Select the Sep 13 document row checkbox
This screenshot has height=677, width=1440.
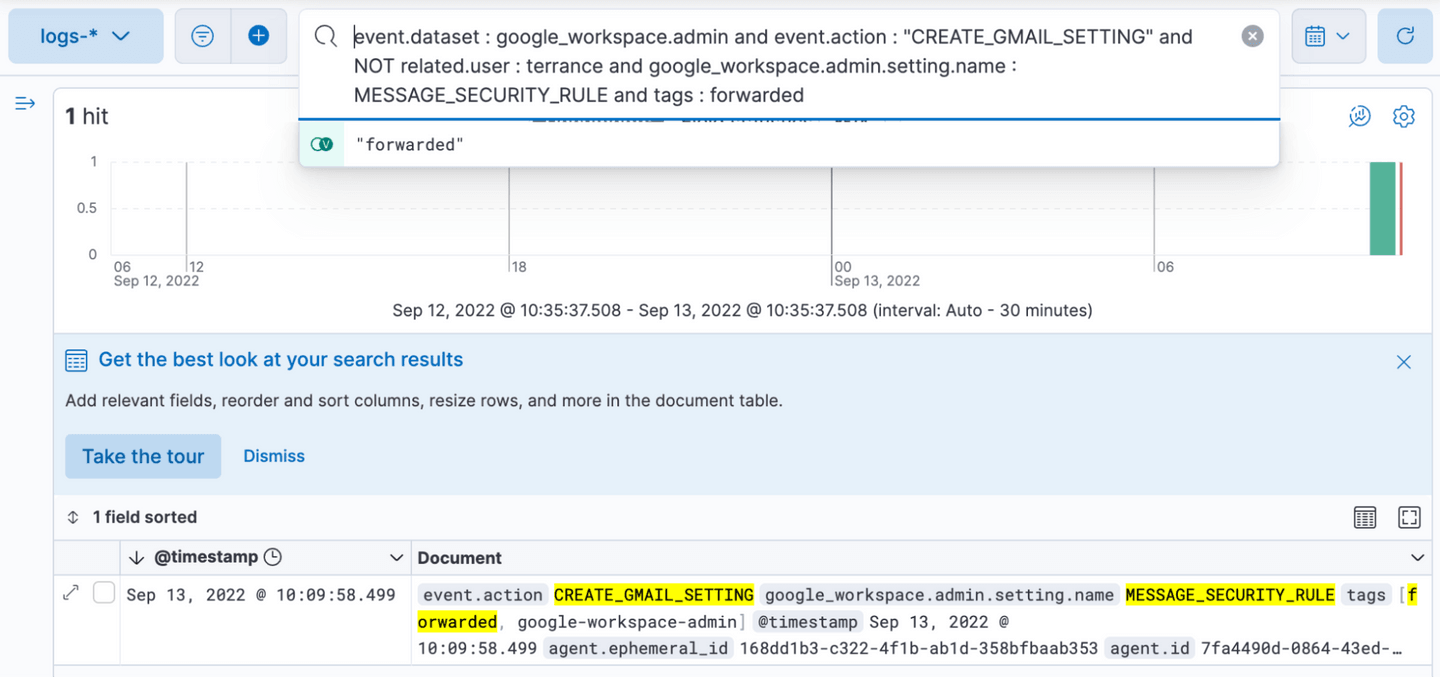[x=104, y=593]
